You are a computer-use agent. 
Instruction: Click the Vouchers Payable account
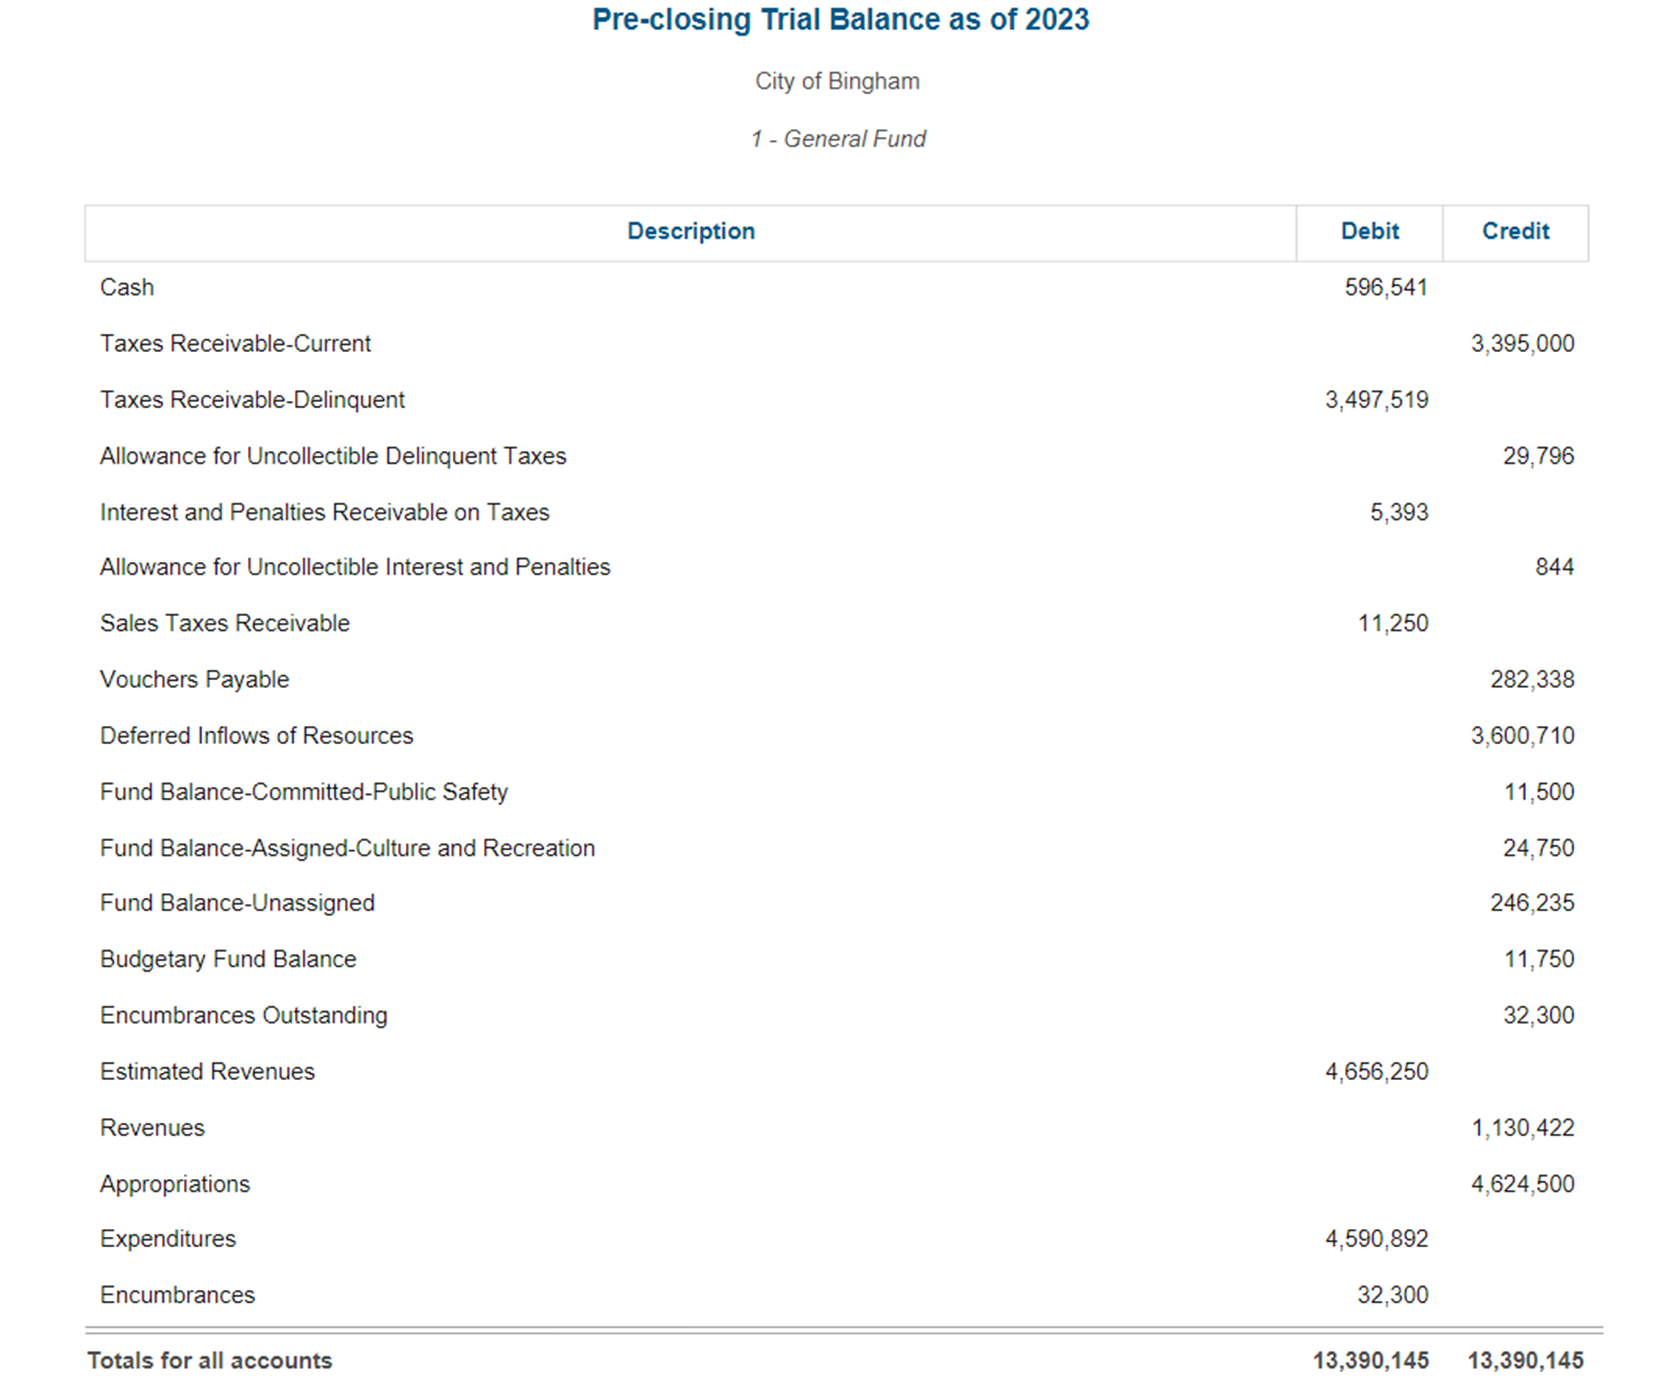click(194, 679)
